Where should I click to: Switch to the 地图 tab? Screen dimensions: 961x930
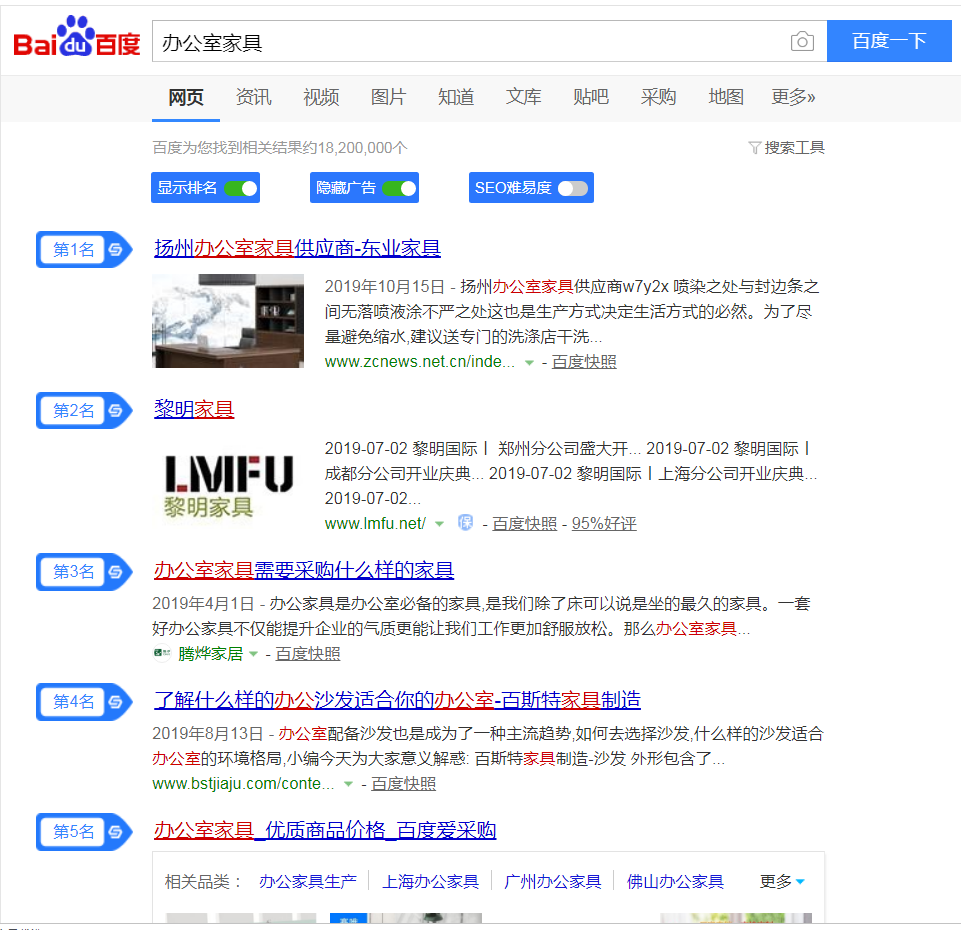(726, 97)
